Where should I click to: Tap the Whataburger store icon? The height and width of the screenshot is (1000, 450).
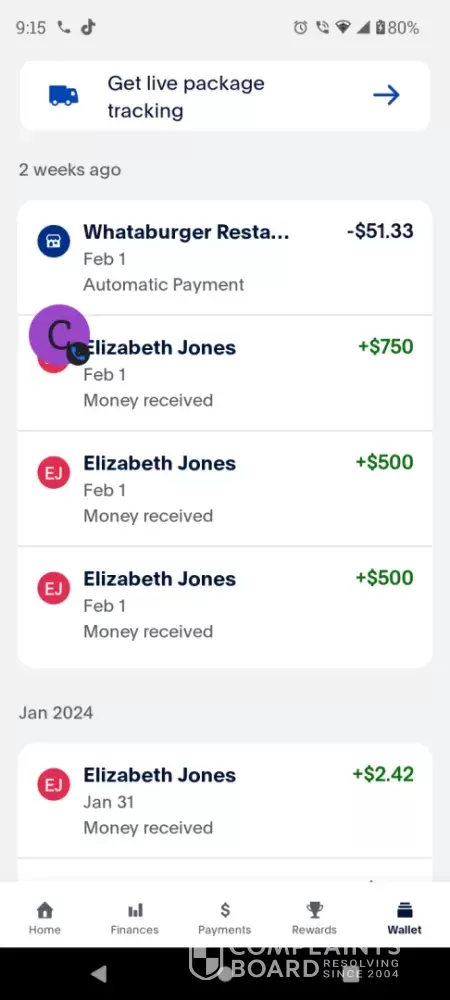pos(54,242)
